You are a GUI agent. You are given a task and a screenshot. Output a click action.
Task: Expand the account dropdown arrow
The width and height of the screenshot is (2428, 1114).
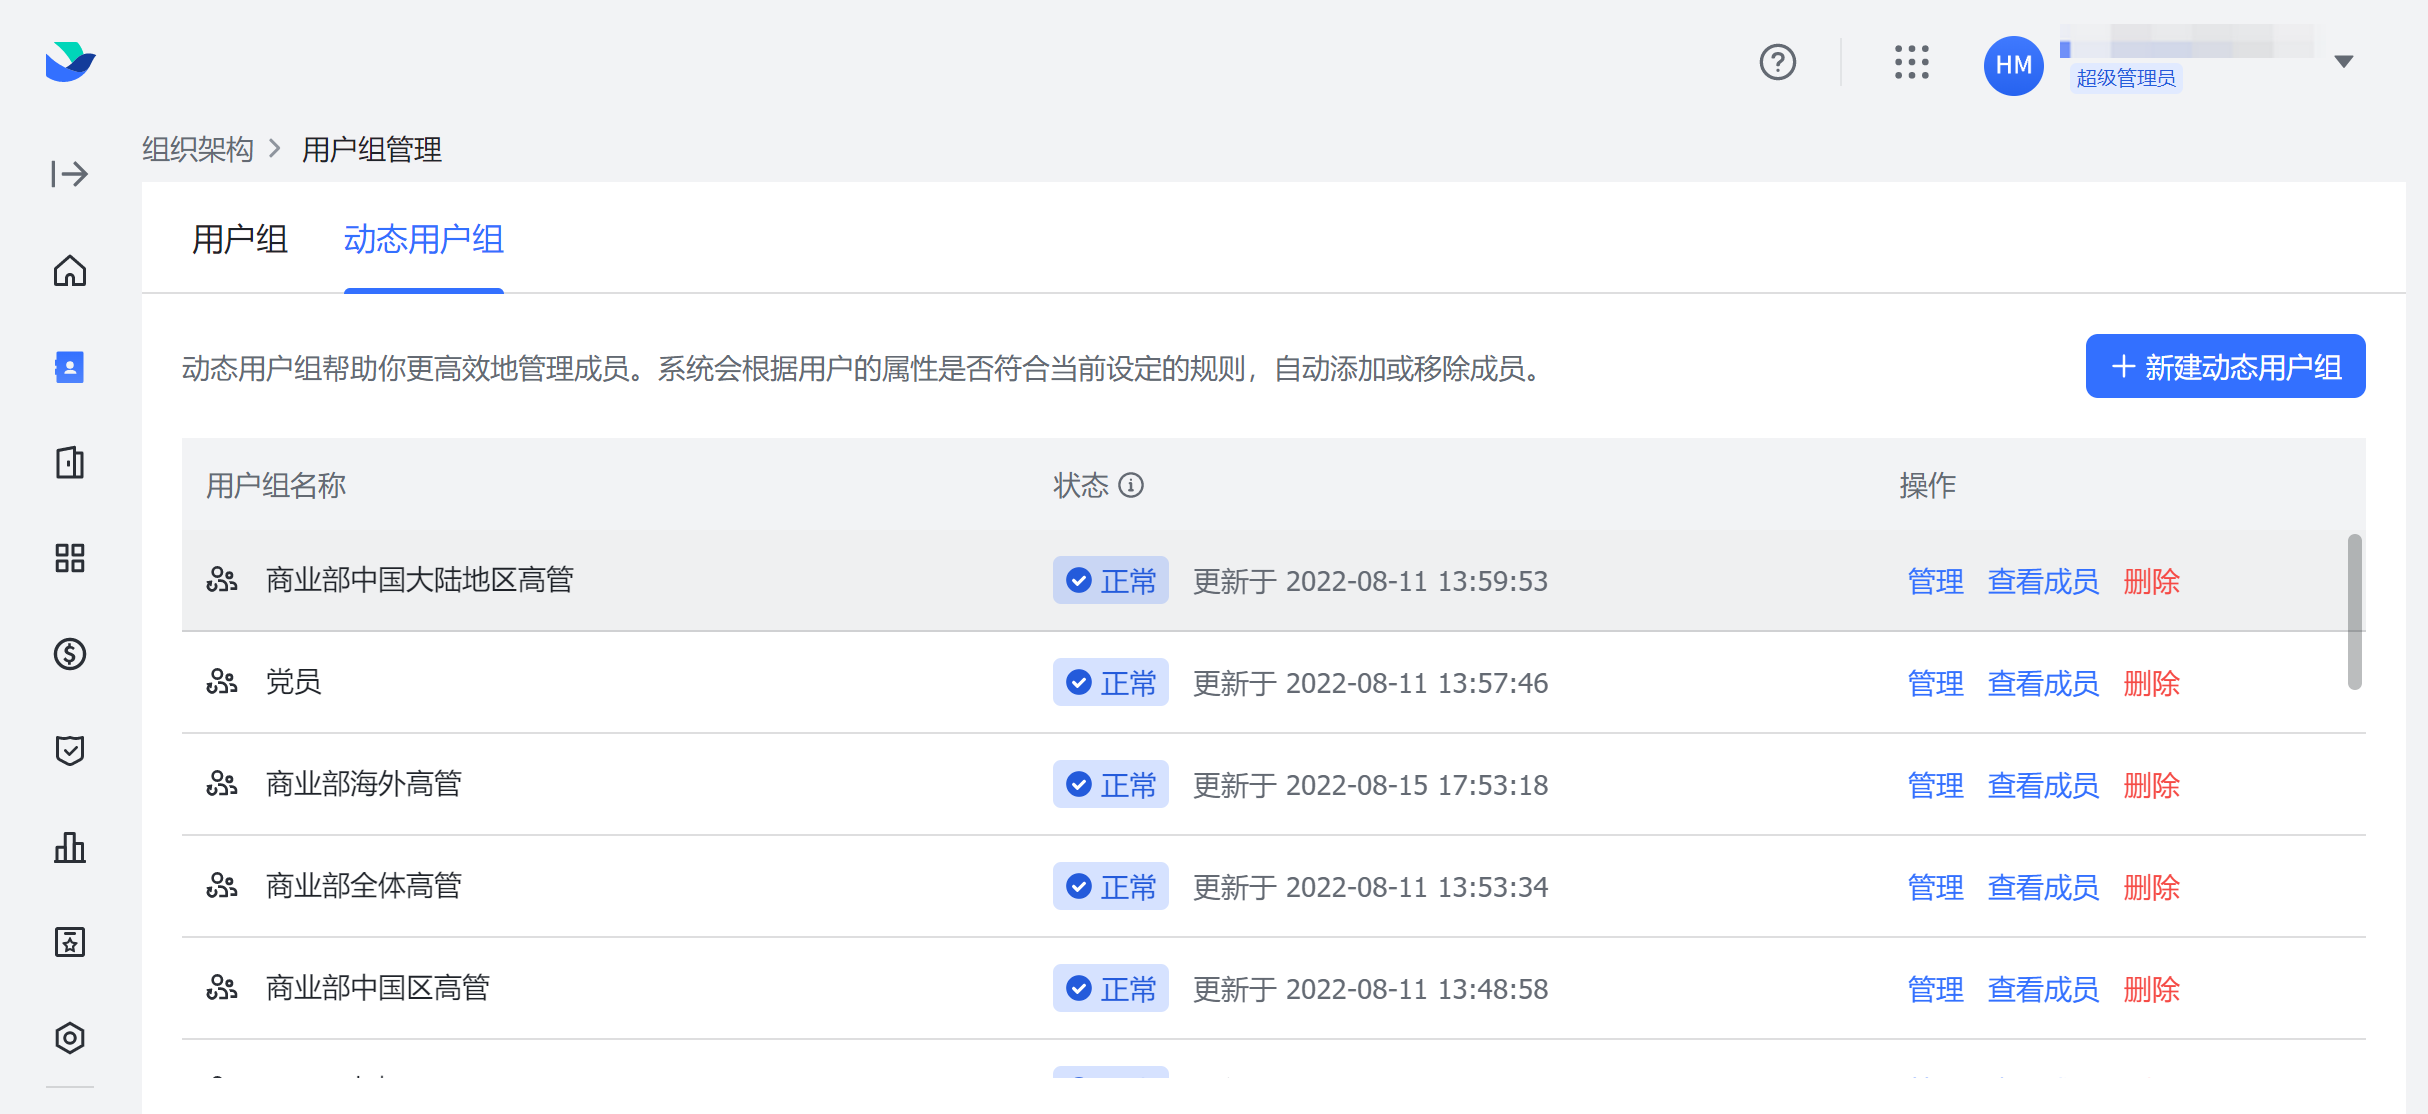pyautogui.click(x=2343, y=62)
